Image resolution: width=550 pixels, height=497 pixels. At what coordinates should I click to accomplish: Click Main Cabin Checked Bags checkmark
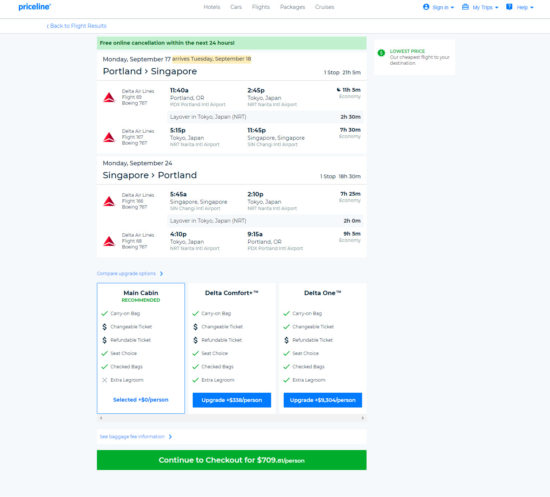104,367
